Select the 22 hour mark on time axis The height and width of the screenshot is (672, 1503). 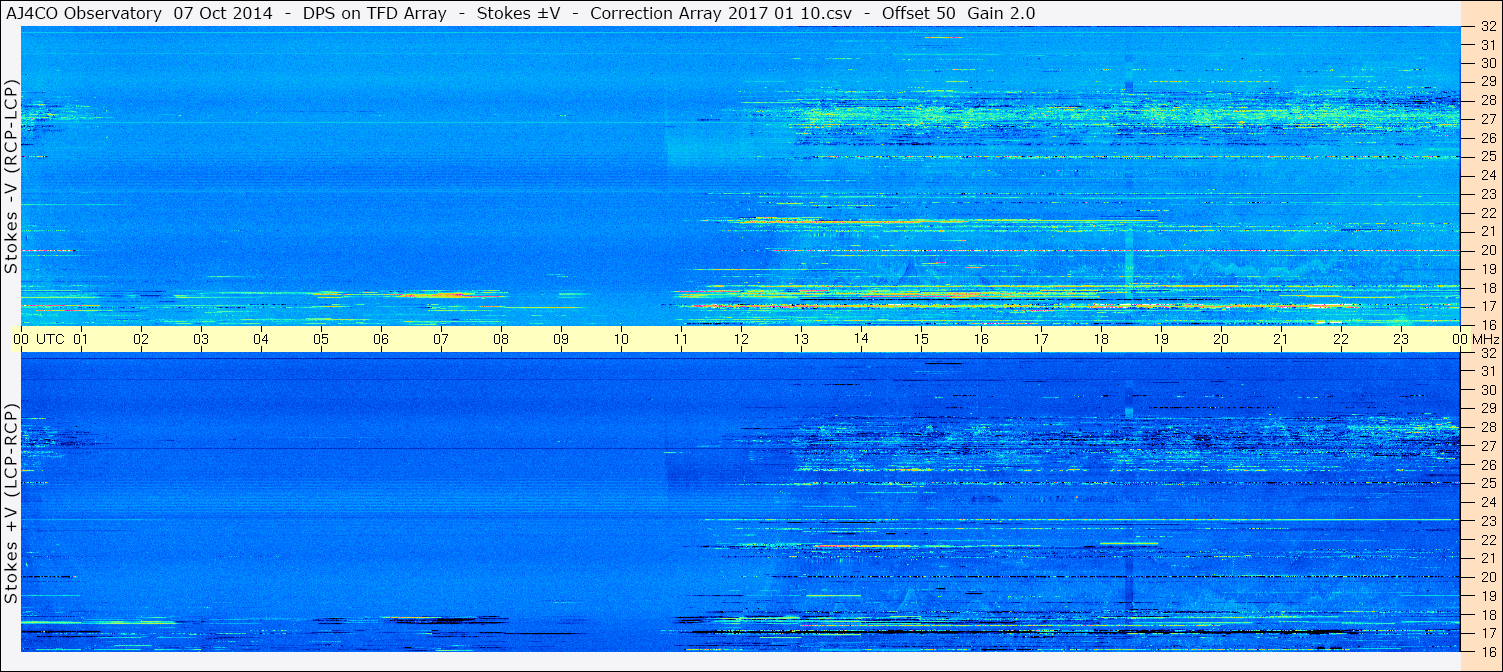[1341, 339]
